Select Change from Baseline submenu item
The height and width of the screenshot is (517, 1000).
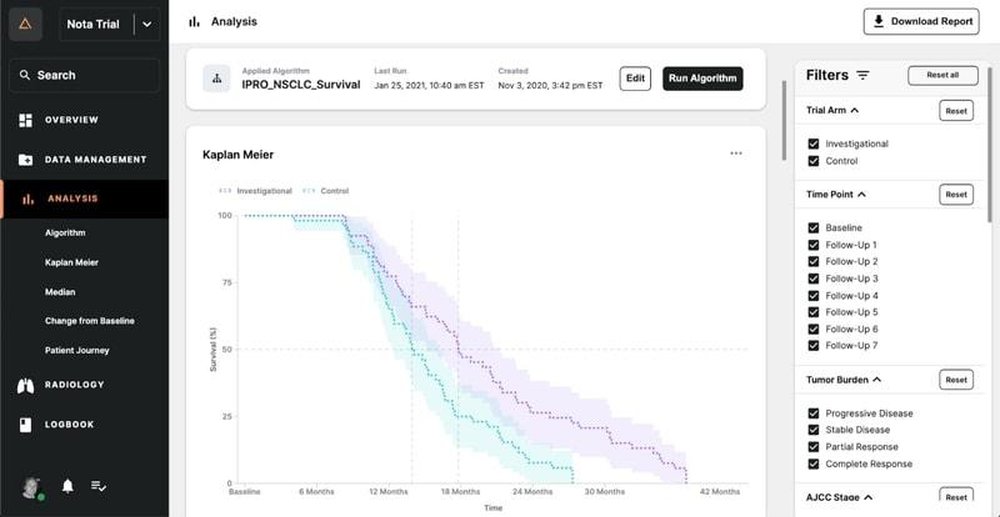90,321
